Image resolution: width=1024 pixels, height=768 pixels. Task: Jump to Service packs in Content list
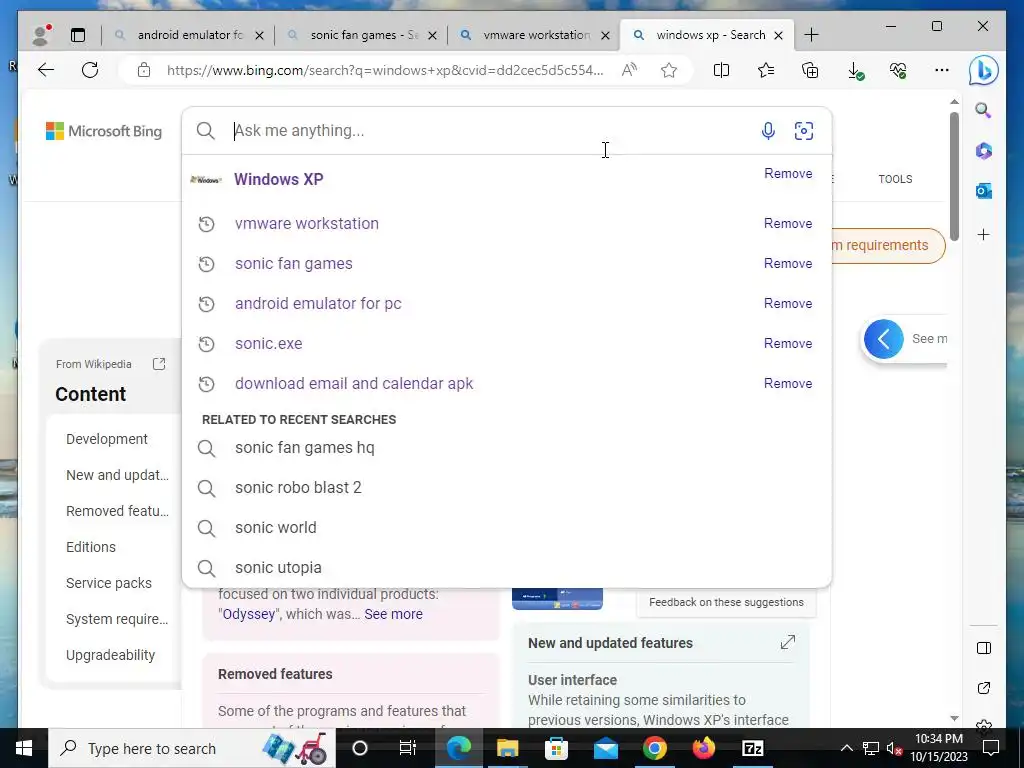pos(108,583)
